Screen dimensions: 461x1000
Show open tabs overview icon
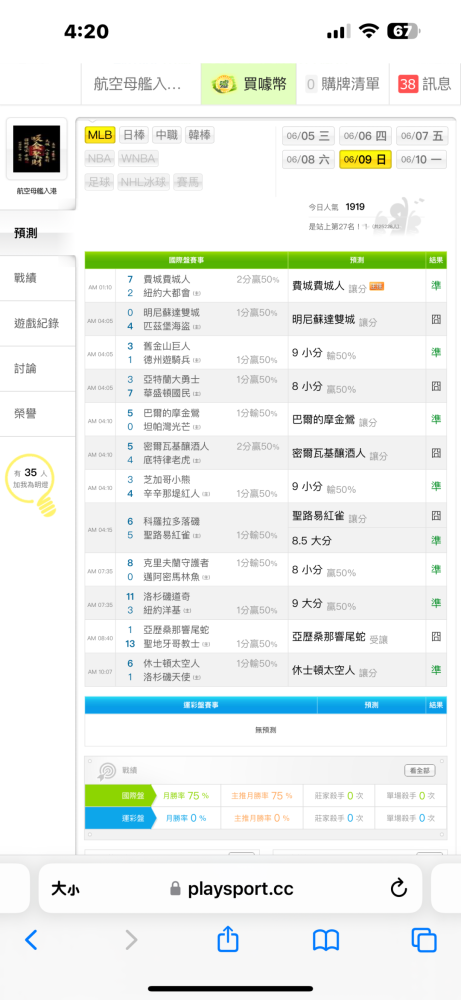424,940
